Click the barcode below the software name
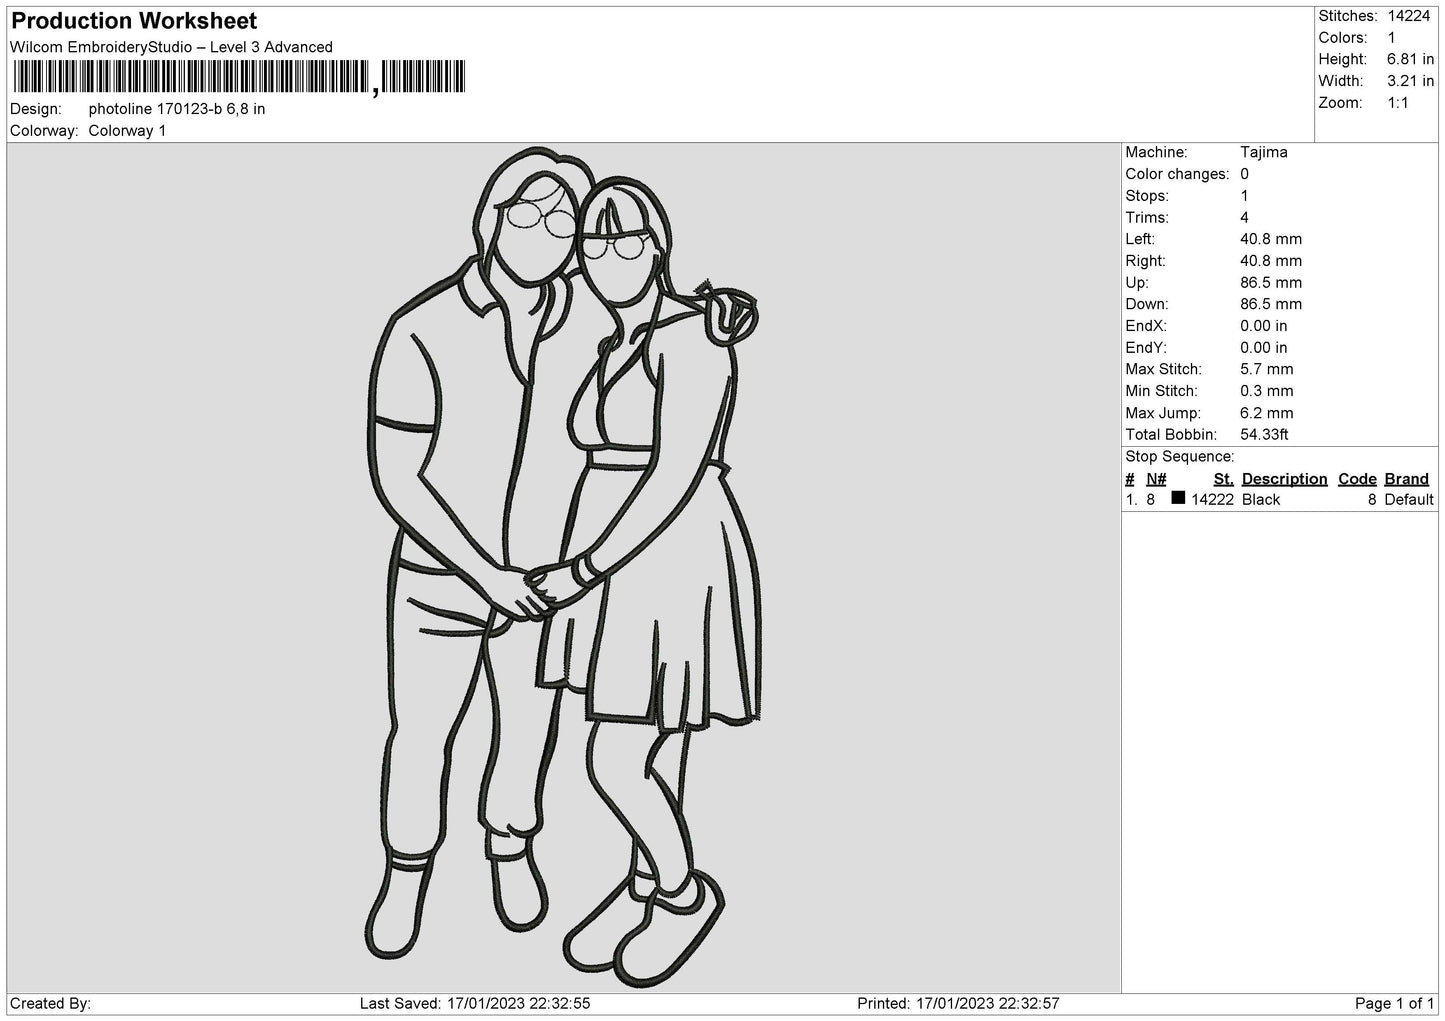Viewport: 1445px width, 1021px height. point(240,78)
